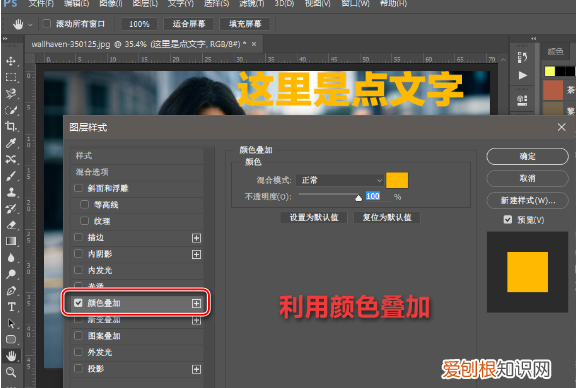This screenshot has height=388, width=576.
Task: Select the Eraser tool
Action: (11, 225)
